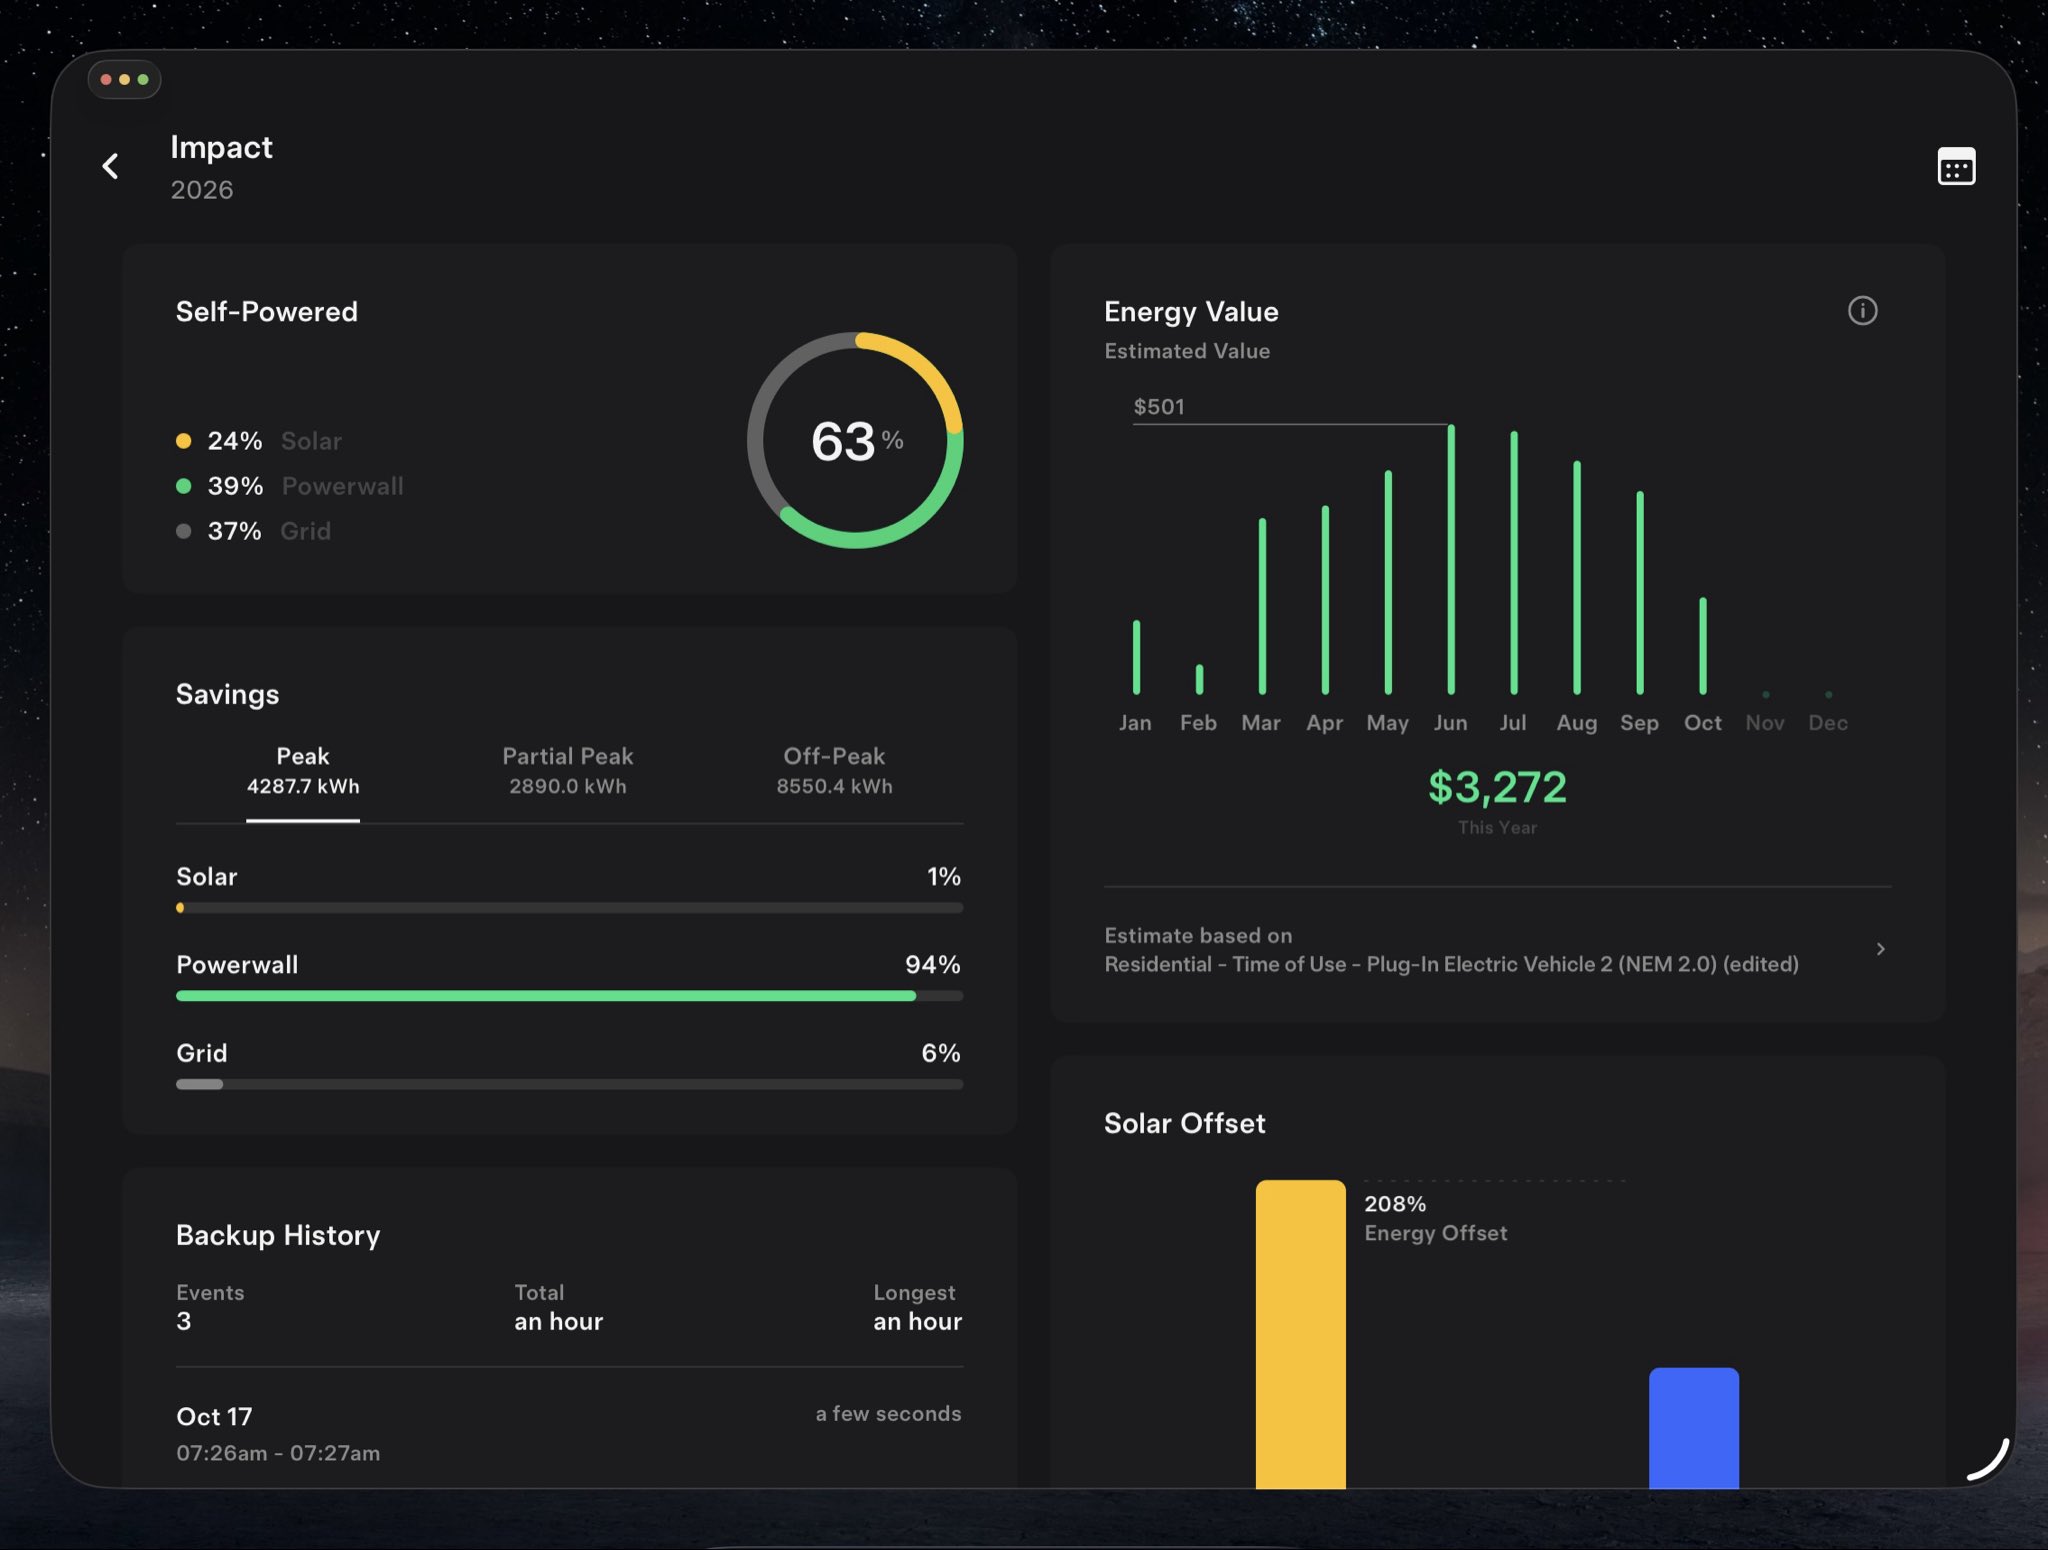2048x1550 pixels.
Task: Open Energy Value info icon
Action: [1862, 311]
